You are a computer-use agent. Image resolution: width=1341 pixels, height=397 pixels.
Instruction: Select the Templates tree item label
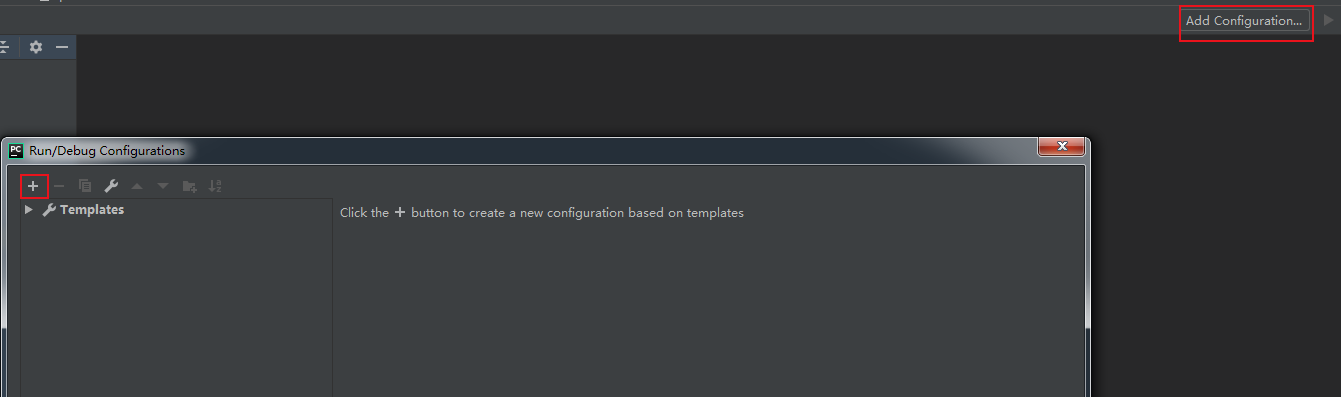point(92,210)
